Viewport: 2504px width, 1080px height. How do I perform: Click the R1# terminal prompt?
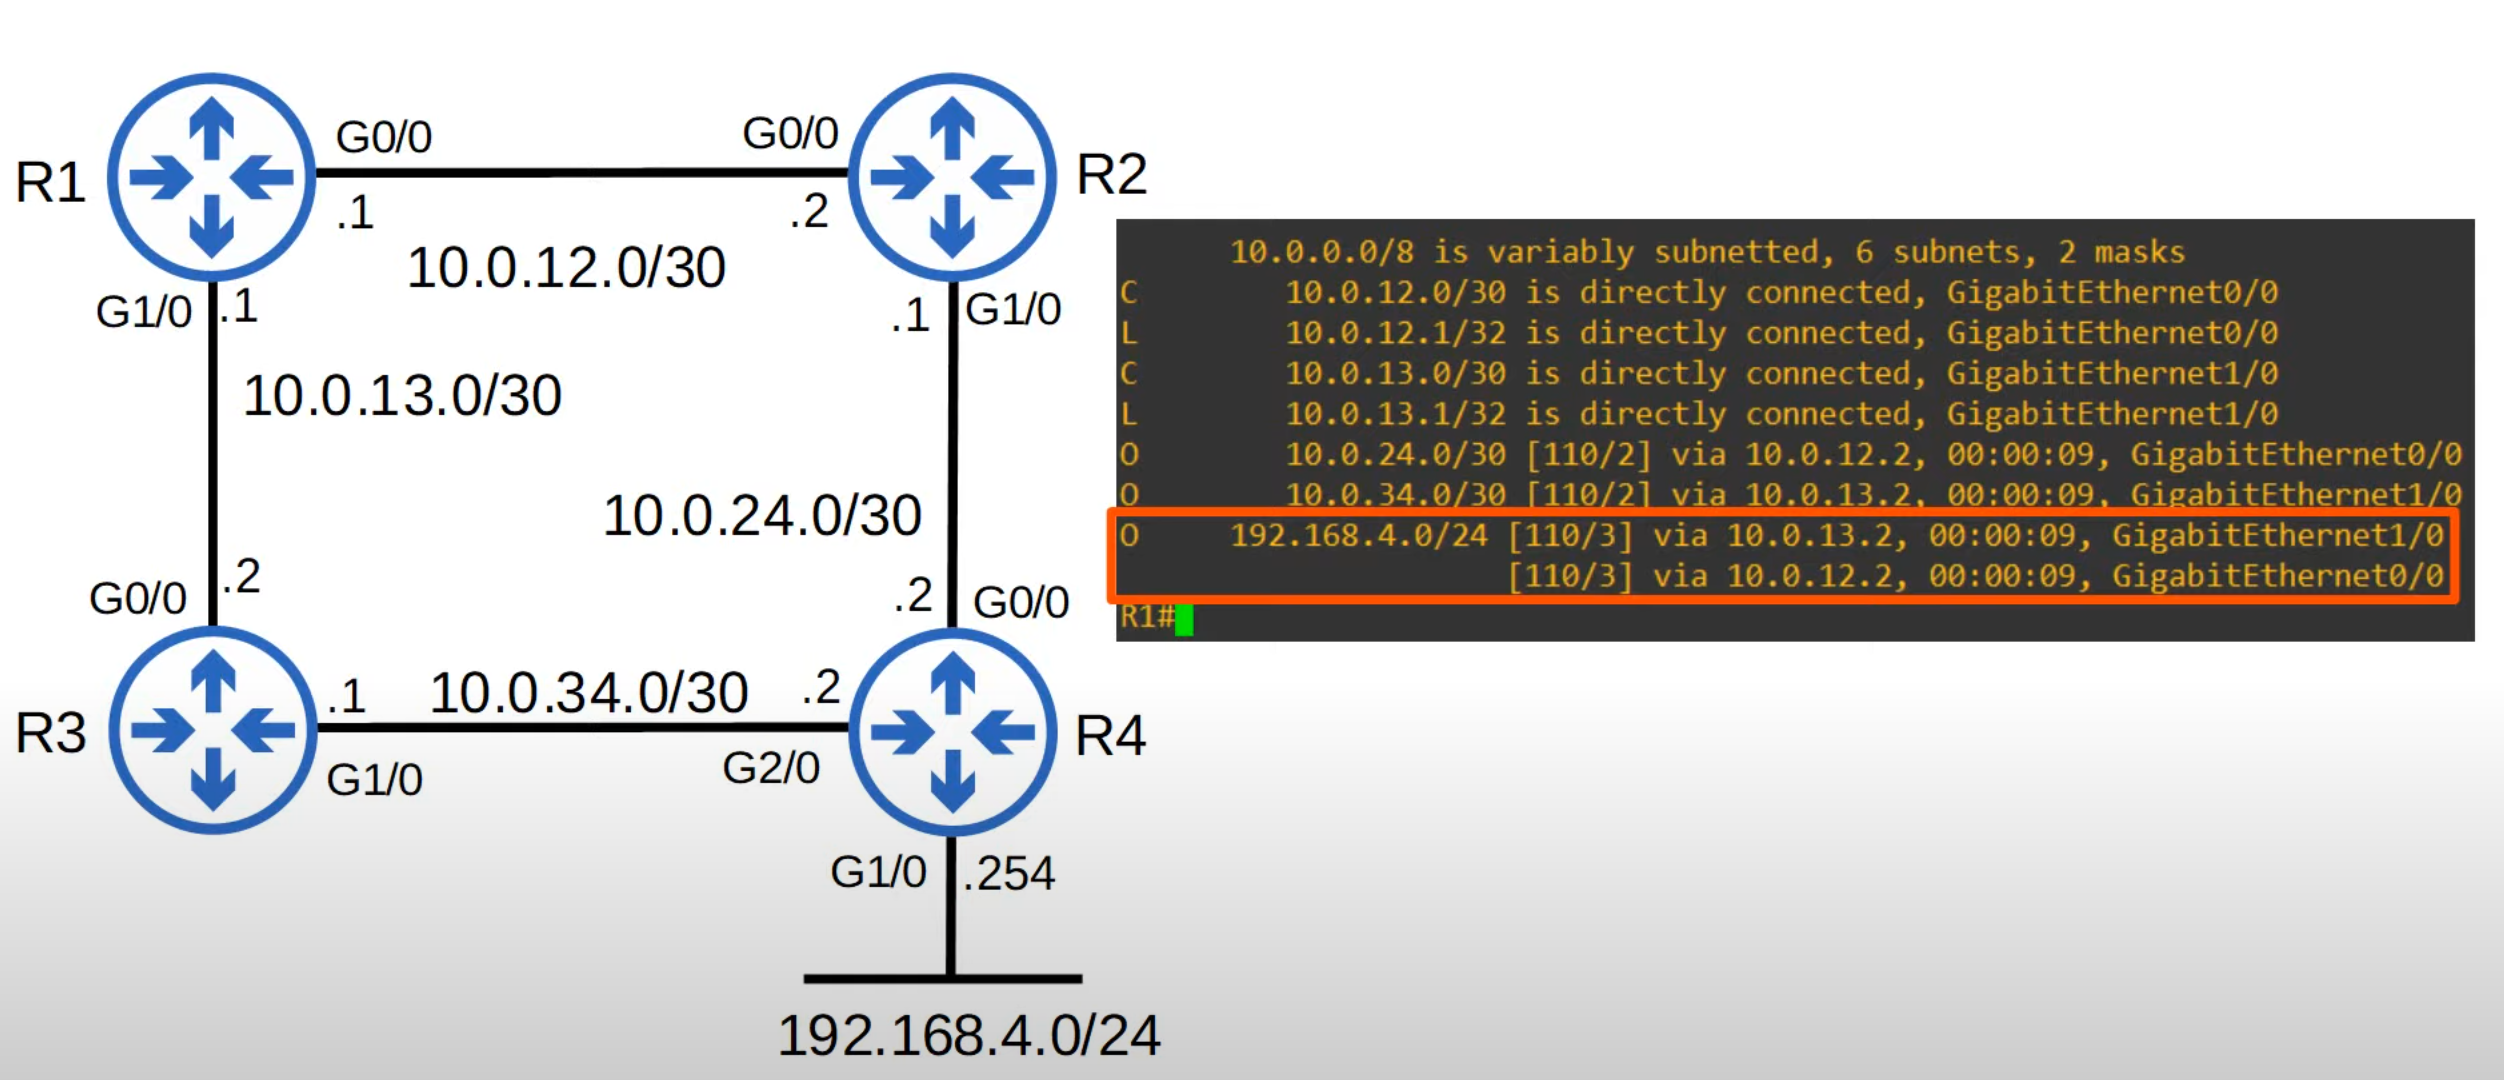(1146, 616)
